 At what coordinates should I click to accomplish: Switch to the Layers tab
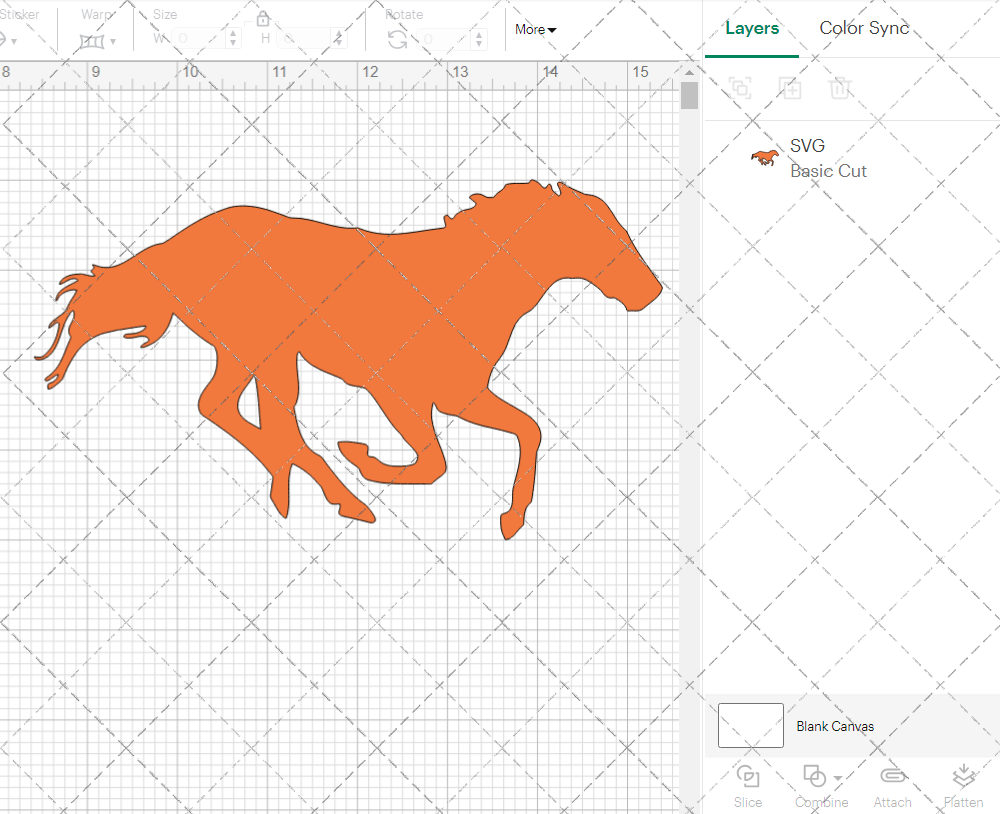[752, 28]
